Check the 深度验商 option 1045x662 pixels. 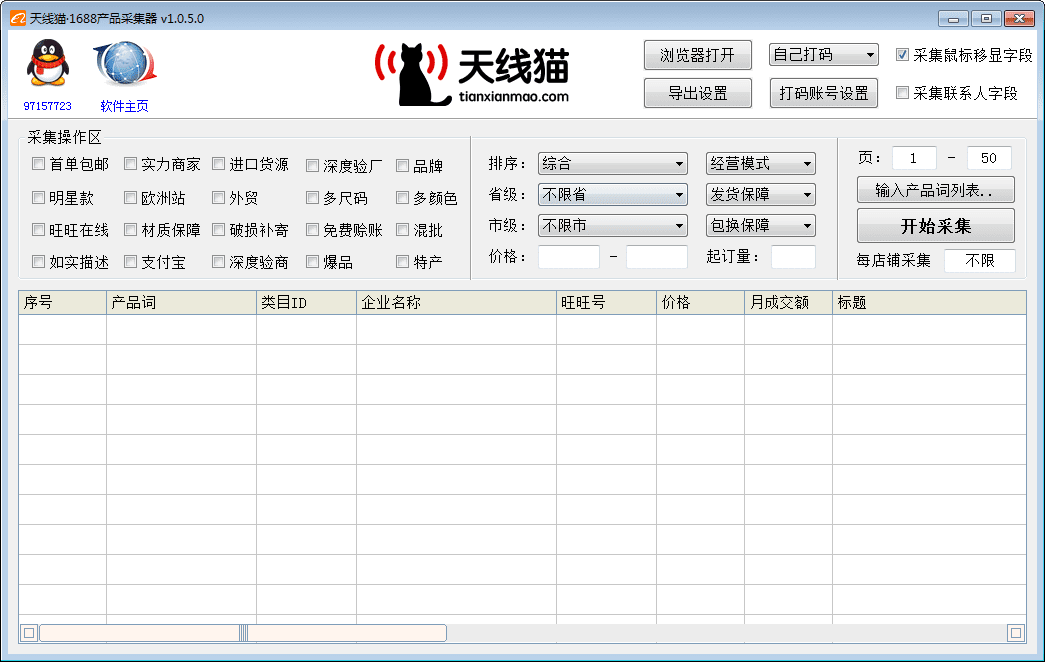(219, 262)
